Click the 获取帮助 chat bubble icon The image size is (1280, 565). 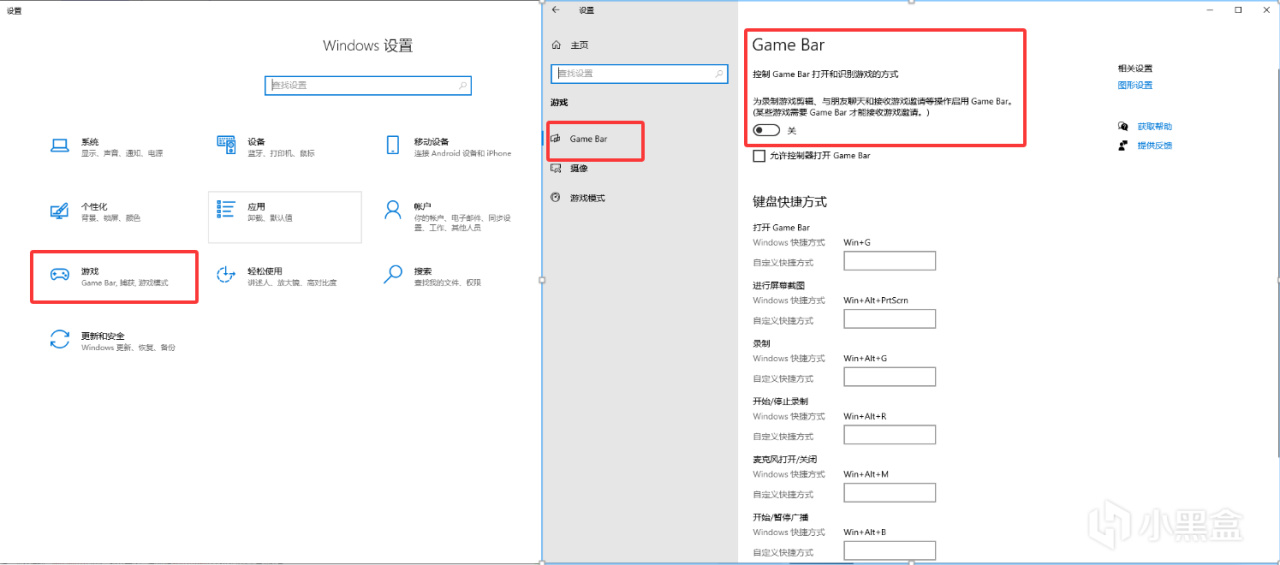pos(1124,127)
